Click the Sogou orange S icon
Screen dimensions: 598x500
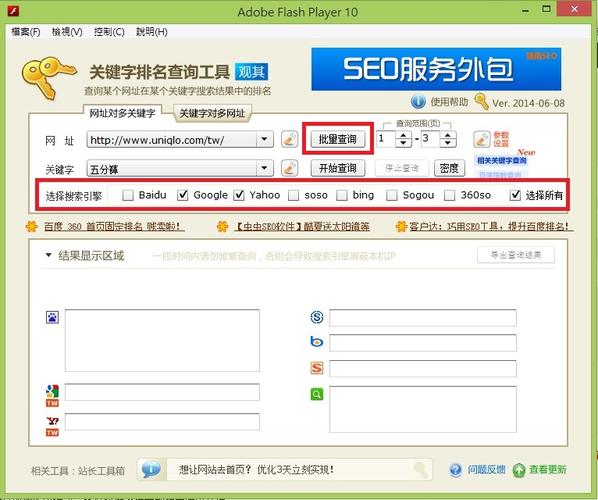(x=317, y=368)
